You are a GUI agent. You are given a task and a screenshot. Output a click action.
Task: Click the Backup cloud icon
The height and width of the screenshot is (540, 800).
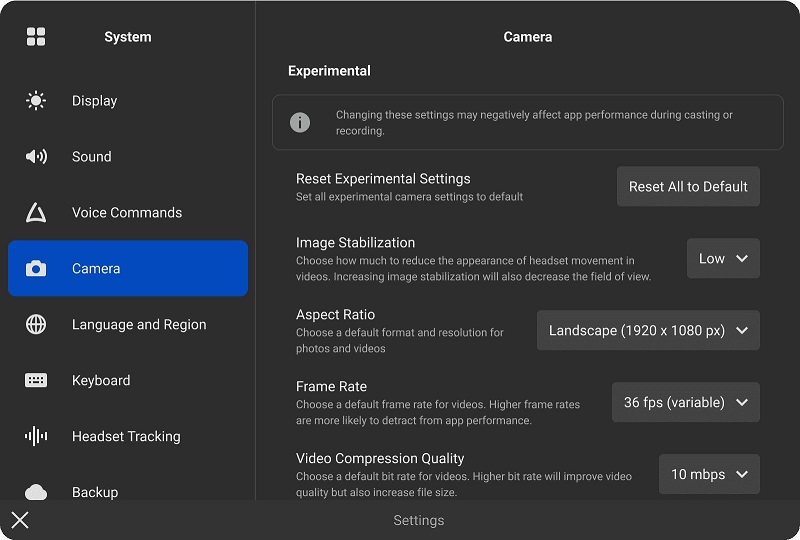click(36, 492)
